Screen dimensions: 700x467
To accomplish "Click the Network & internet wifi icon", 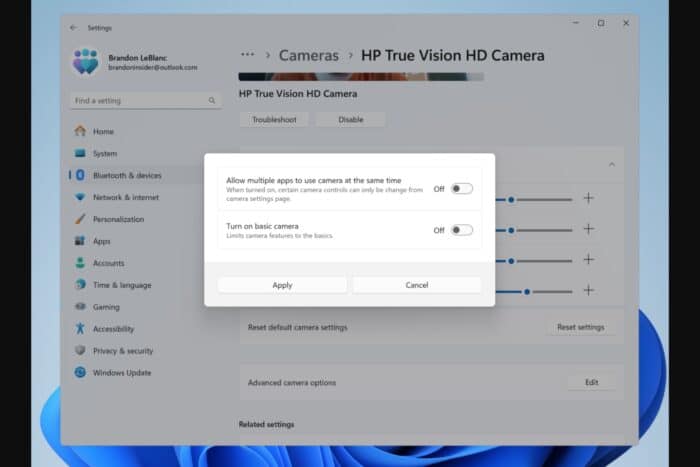I will (80, 197).
